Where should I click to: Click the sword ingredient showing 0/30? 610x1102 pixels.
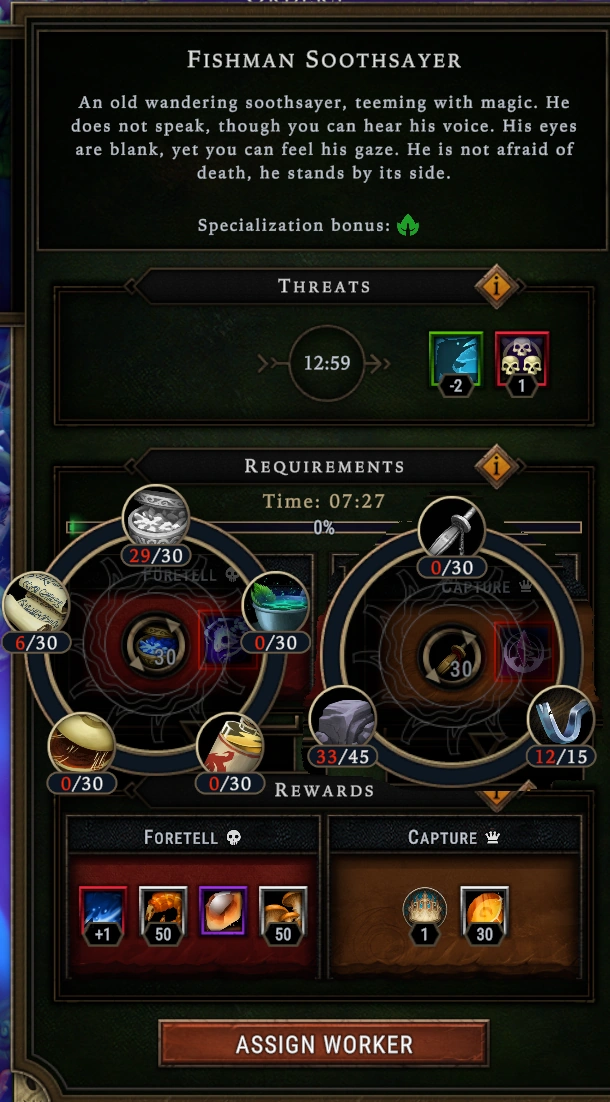[451, 530]
